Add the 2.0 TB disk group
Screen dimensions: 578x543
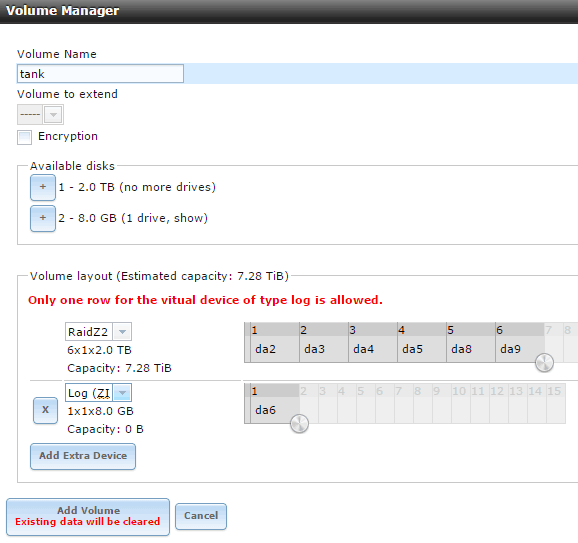43,187
